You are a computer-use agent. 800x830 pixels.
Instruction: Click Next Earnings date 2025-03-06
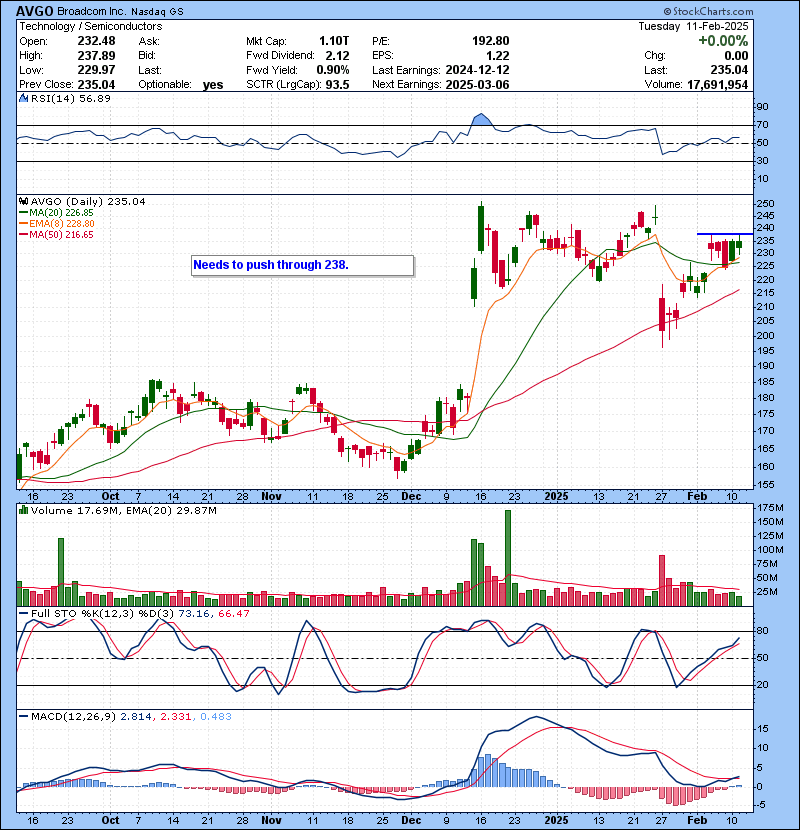(477, 85)
